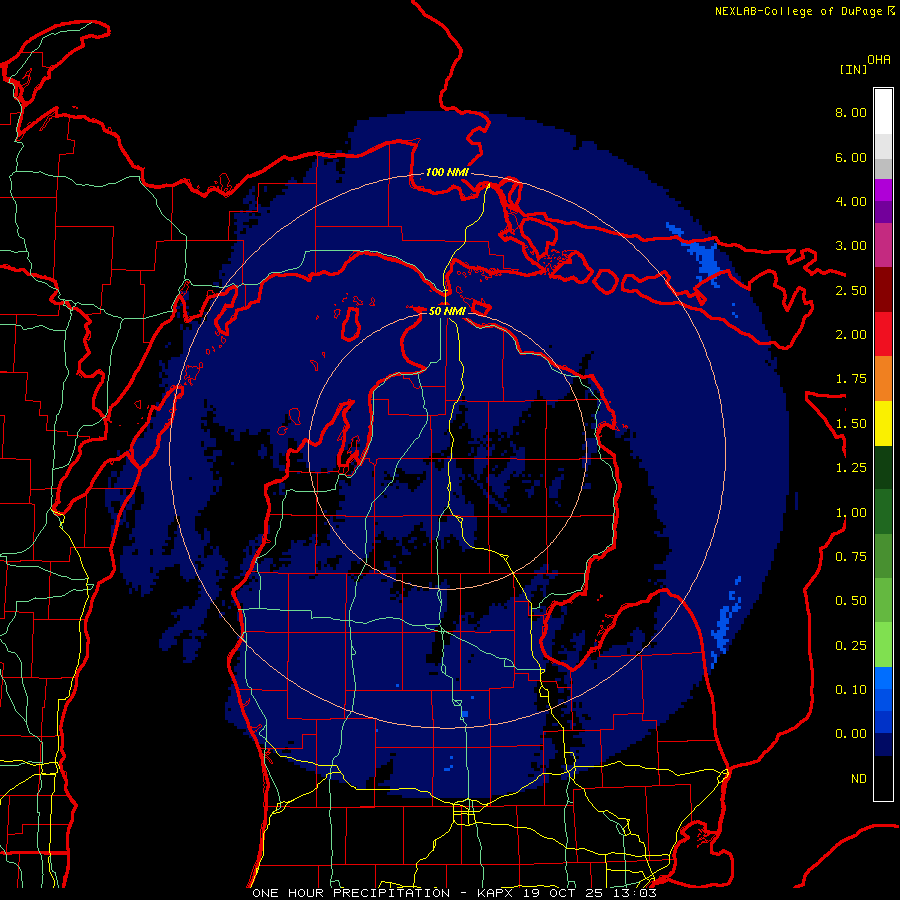Select the 3.00 legend value
The image size is (900, 900).
pos(851,246)
